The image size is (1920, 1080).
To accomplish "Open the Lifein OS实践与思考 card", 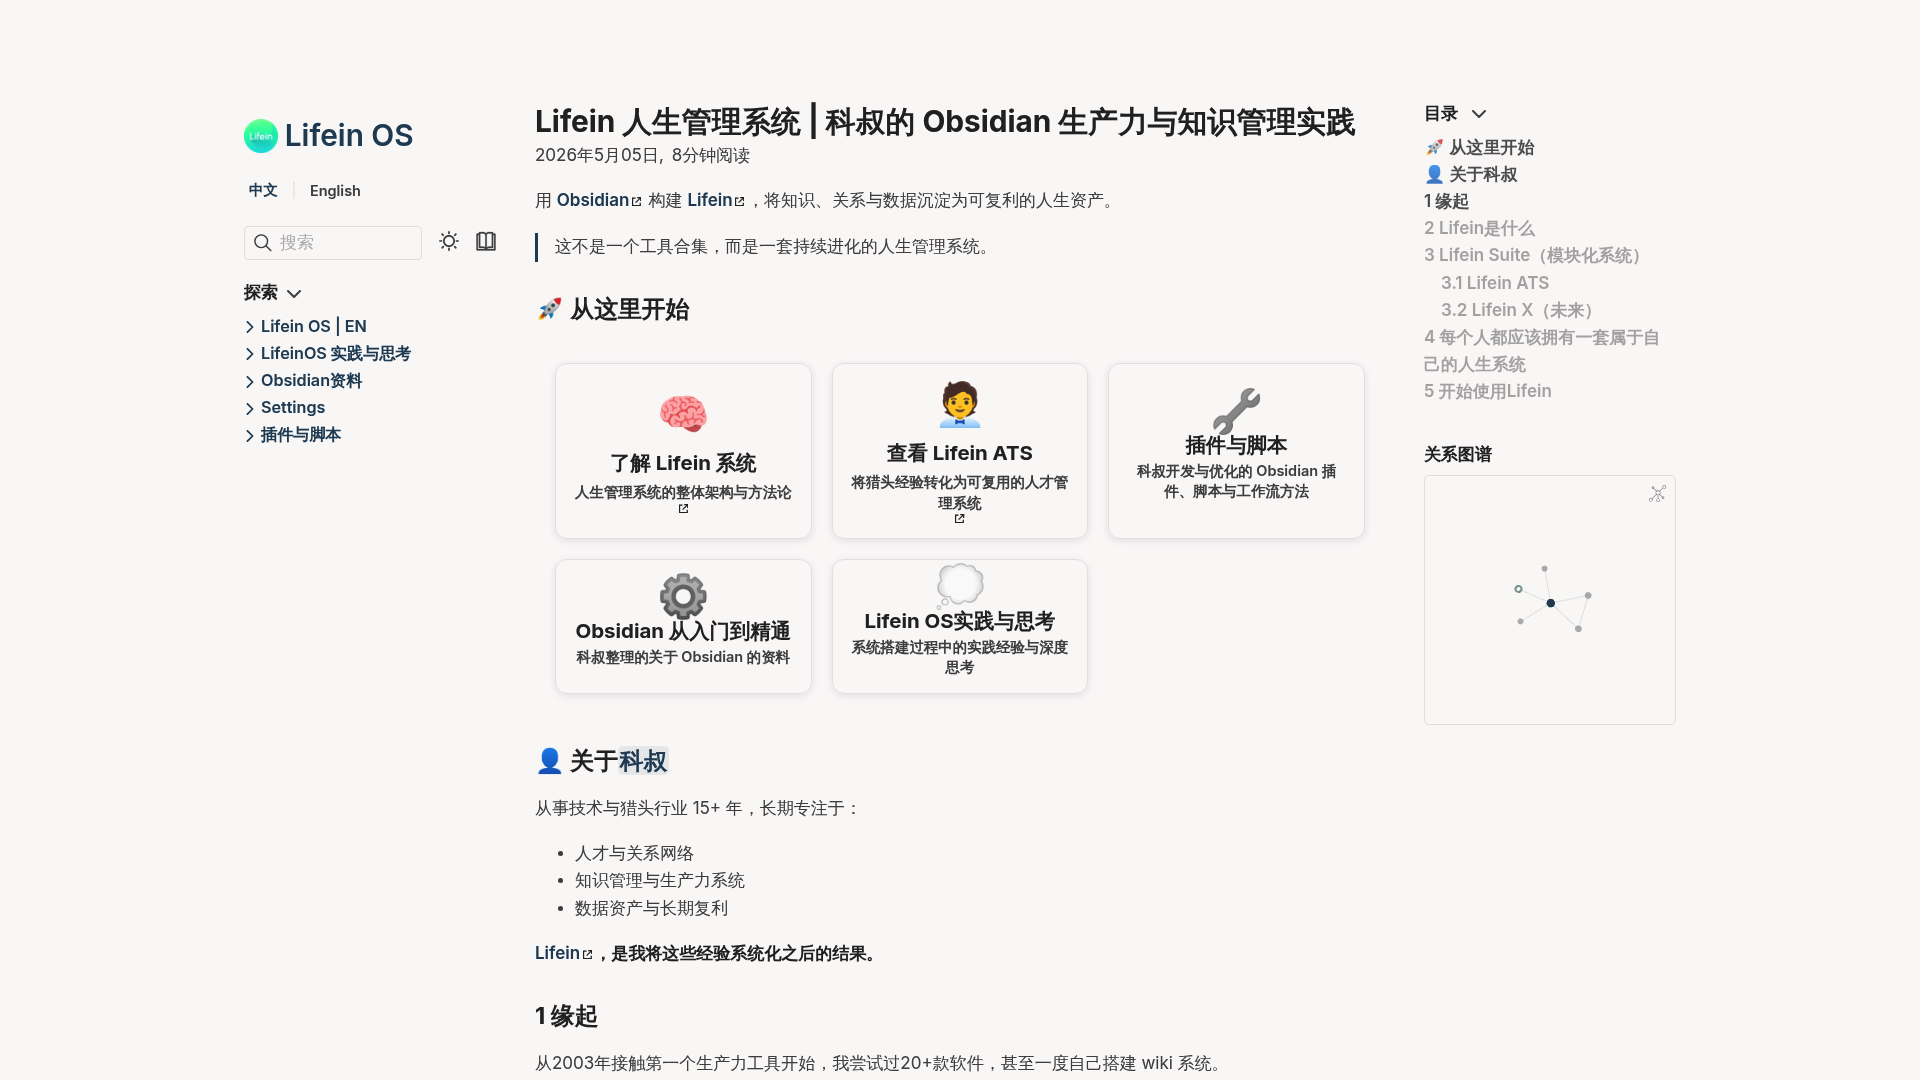I will [x=960, y=626].
